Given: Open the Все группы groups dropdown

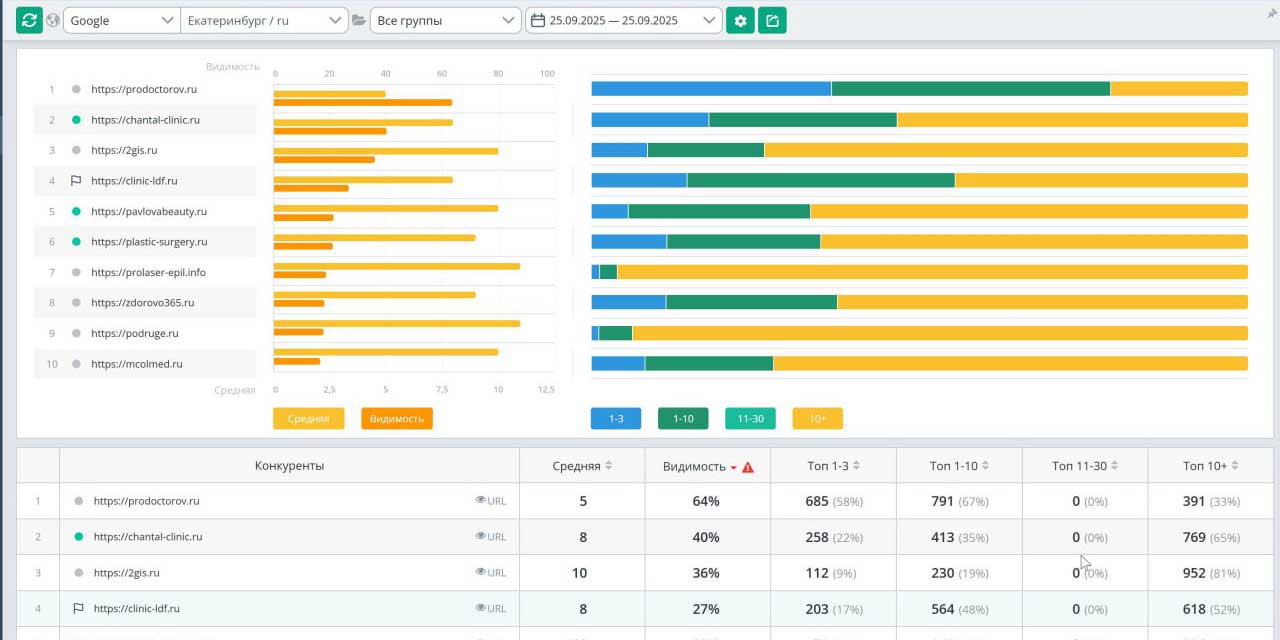Looking at the screenshot, I should pos(444,20).
